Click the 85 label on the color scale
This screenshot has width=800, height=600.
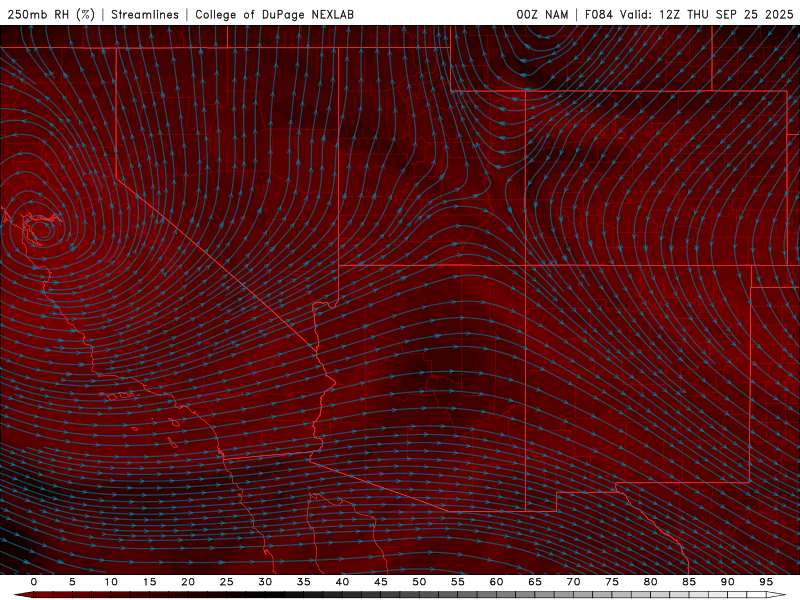(x=689, y=582)
